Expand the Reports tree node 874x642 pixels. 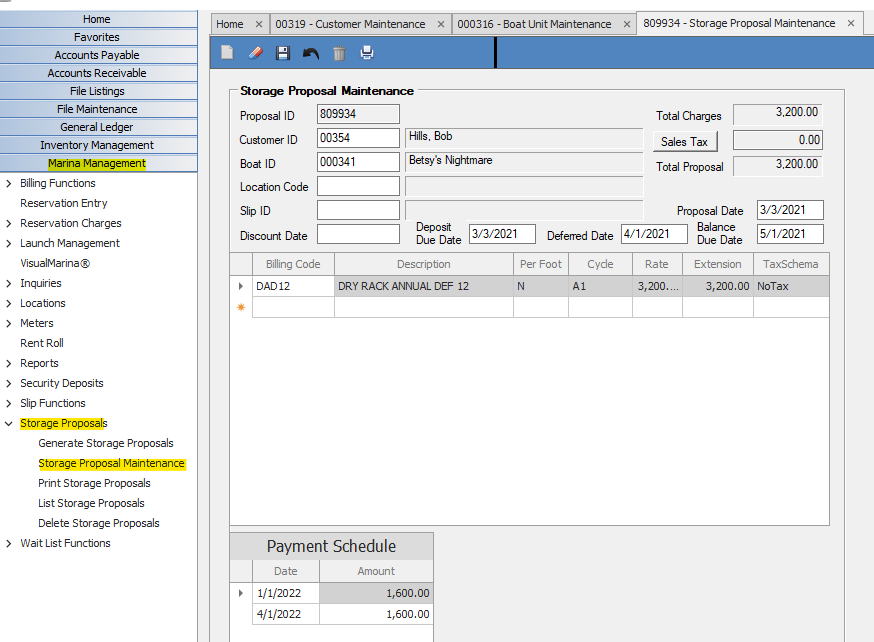point(9,363)
